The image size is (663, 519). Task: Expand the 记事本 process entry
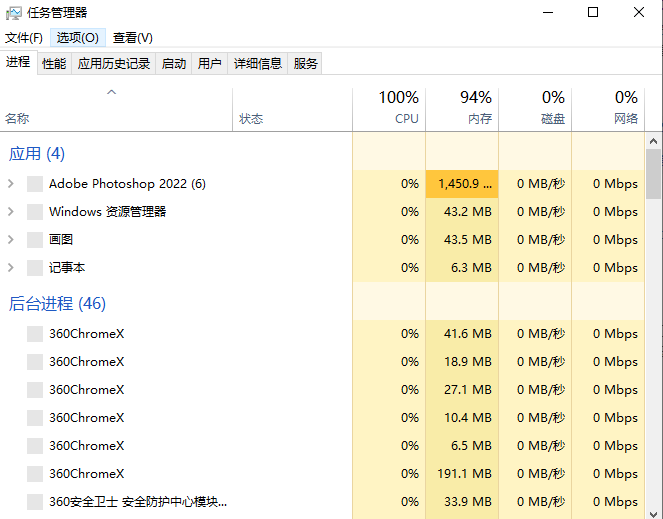[10, 268]
